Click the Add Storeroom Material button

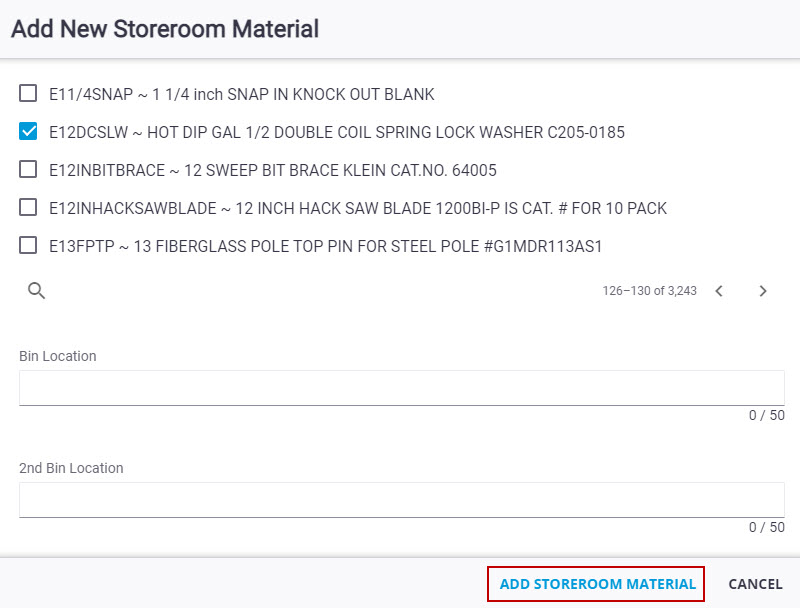click(x=597, y=584)
